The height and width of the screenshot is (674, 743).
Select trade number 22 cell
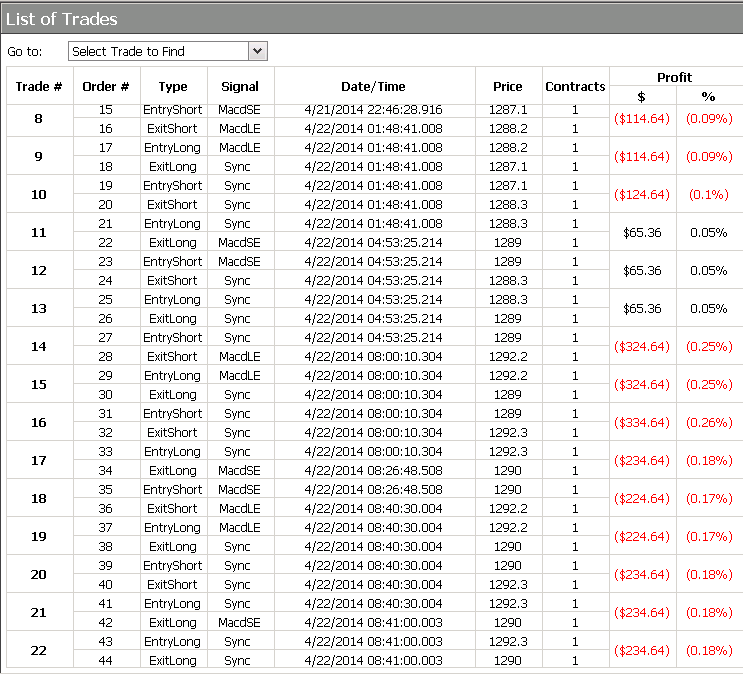pyautogui.click(x=39, y=650)
